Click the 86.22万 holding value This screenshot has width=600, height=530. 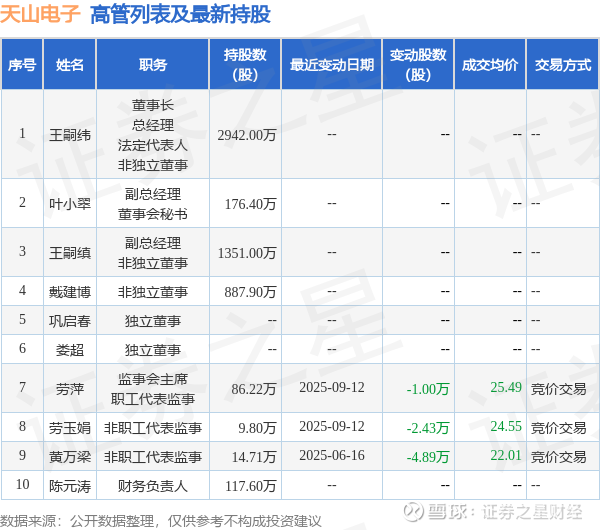click(254, 389)
